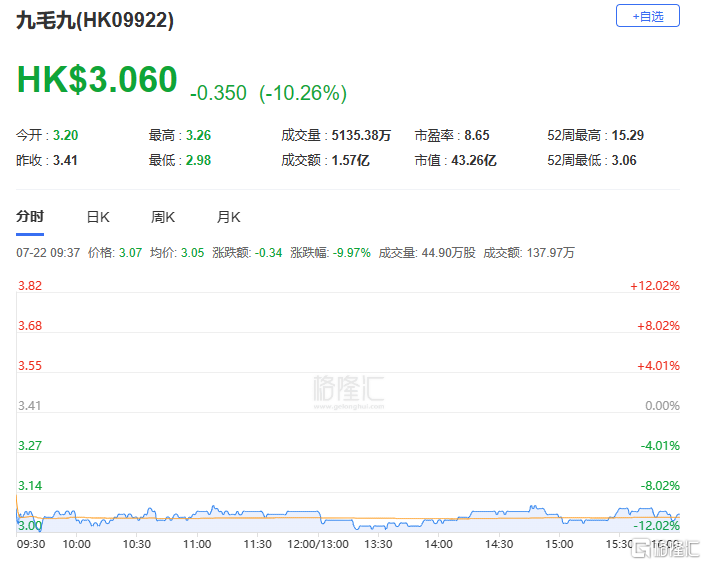Click the 10:00 time axis label
The width and height of the screenshot is (706, 565).
pyautogui.click(x=77, y=544)
